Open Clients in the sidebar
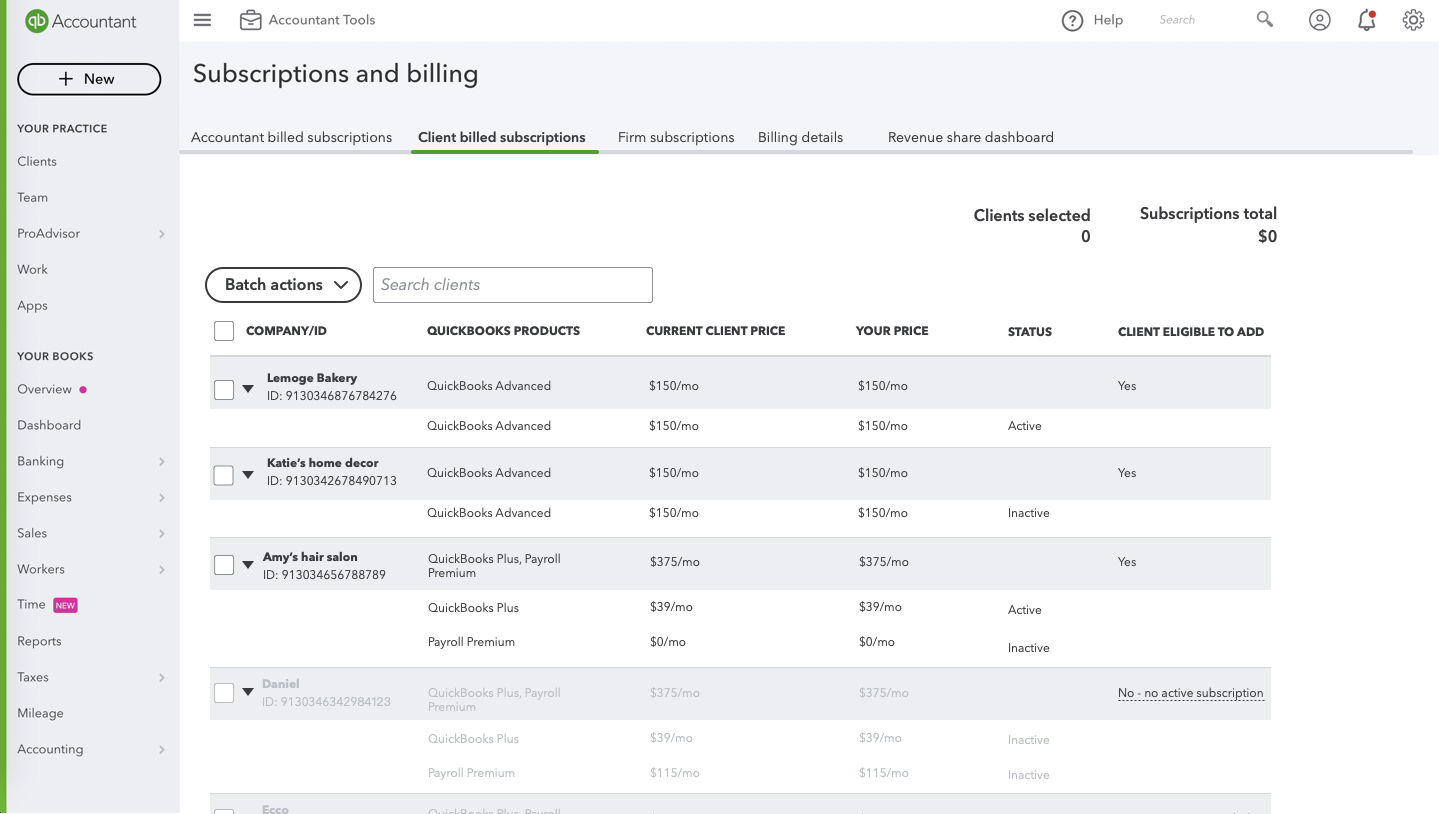Screen dimensions: 1439x814 click(37, 161)
